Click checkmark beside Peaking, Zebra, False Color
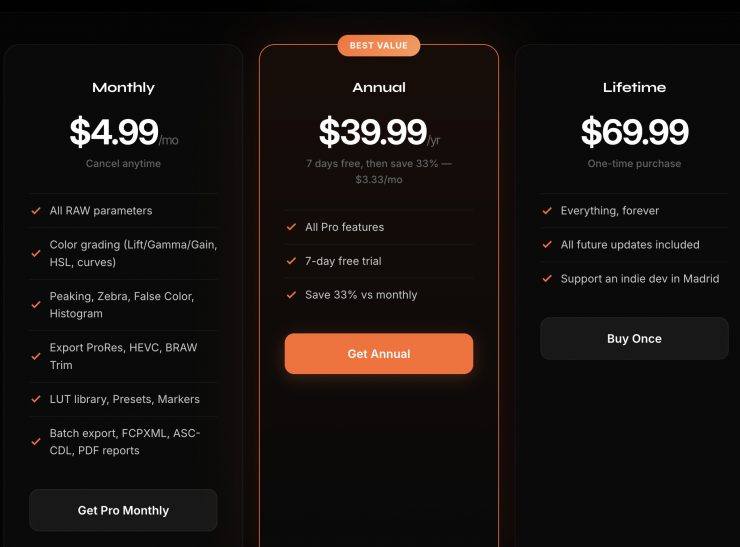This screenshot has height=547, width=740. tap(36, 305)
